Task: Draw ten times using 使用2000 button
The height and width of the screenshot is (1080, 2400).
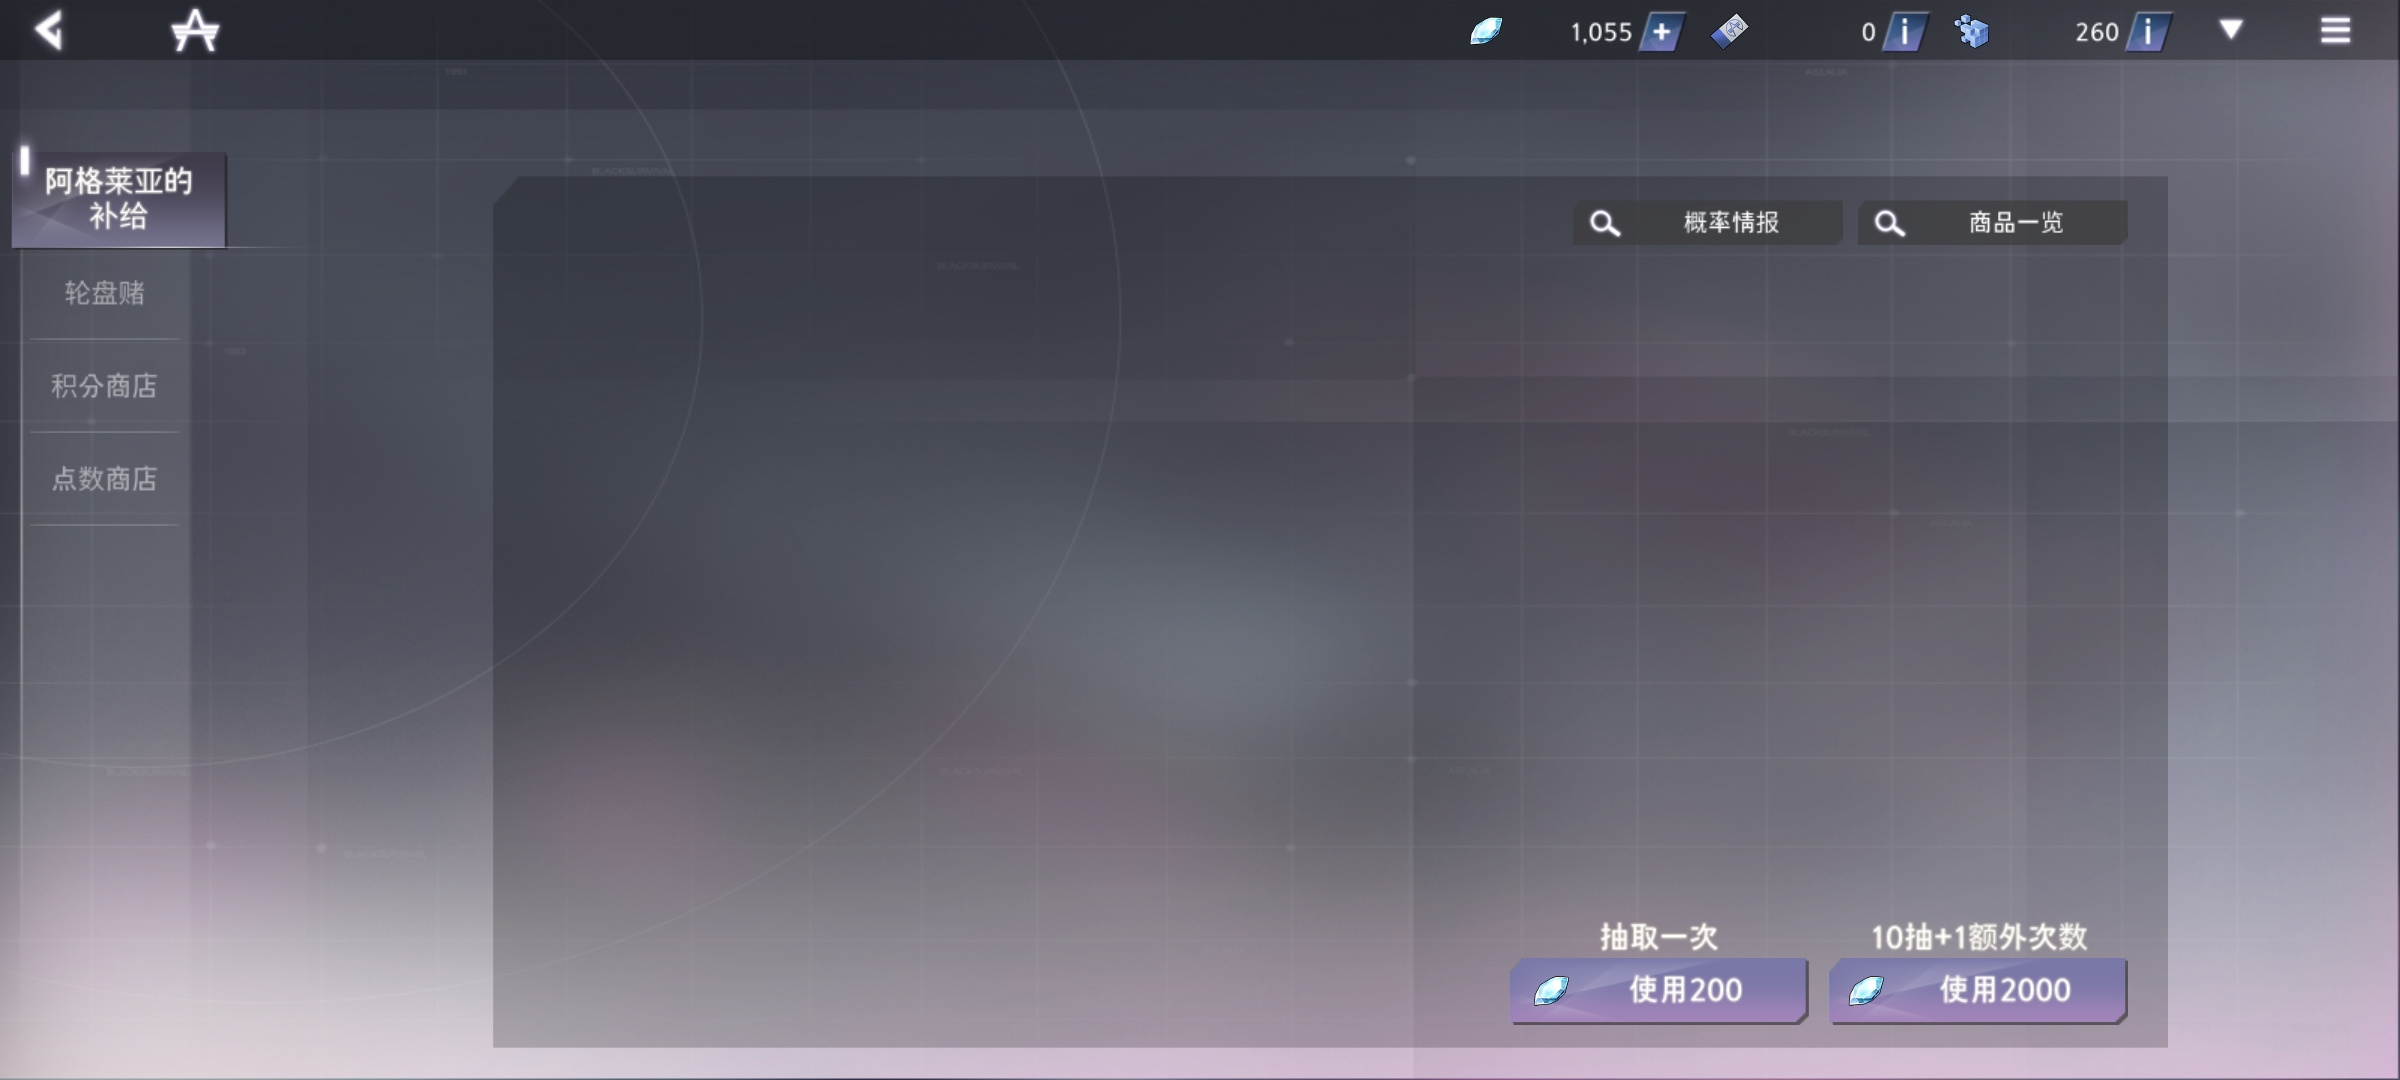Action: point(1978,990)
